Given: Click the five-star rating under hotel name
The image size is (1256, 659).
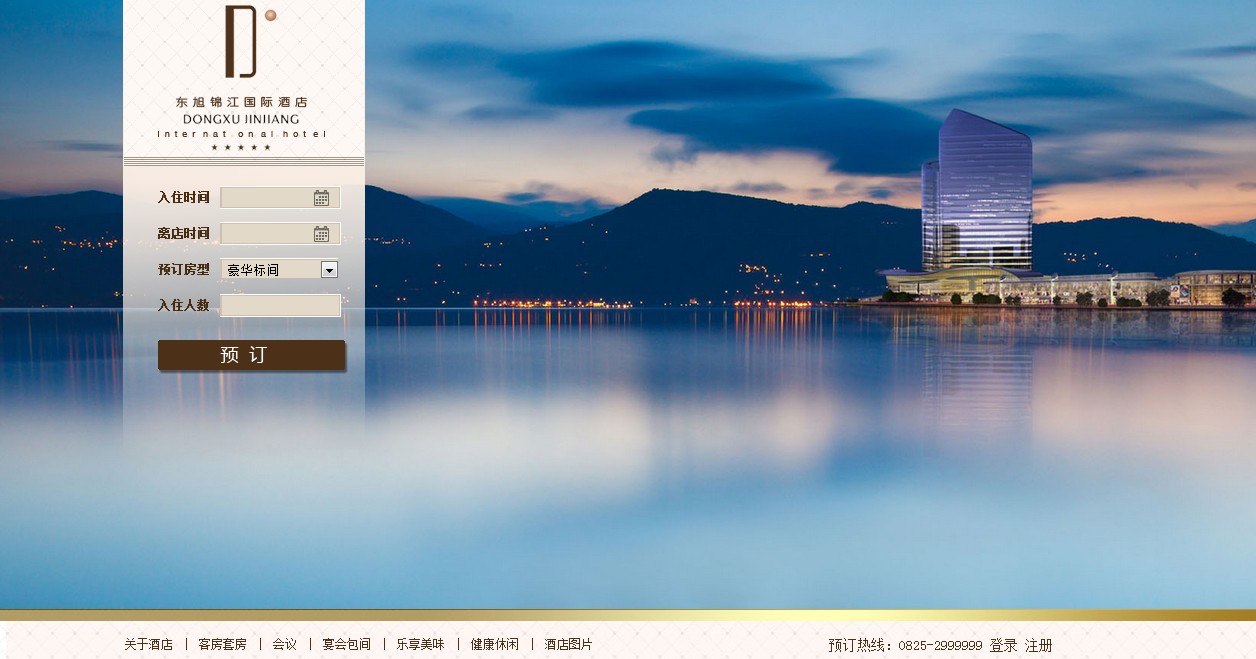Looking at the screenshot, I should coord(241,148).
